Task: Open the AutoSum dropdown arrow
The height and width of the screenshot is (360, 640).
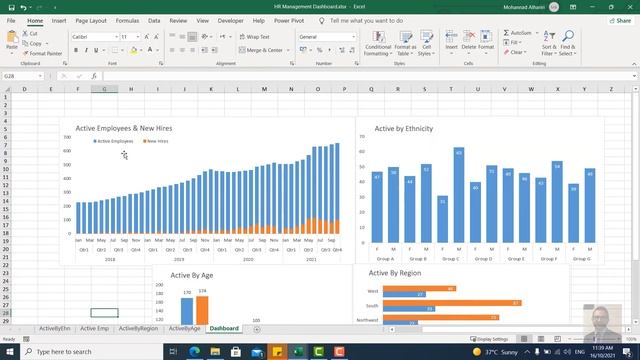Action: point(537,33)
